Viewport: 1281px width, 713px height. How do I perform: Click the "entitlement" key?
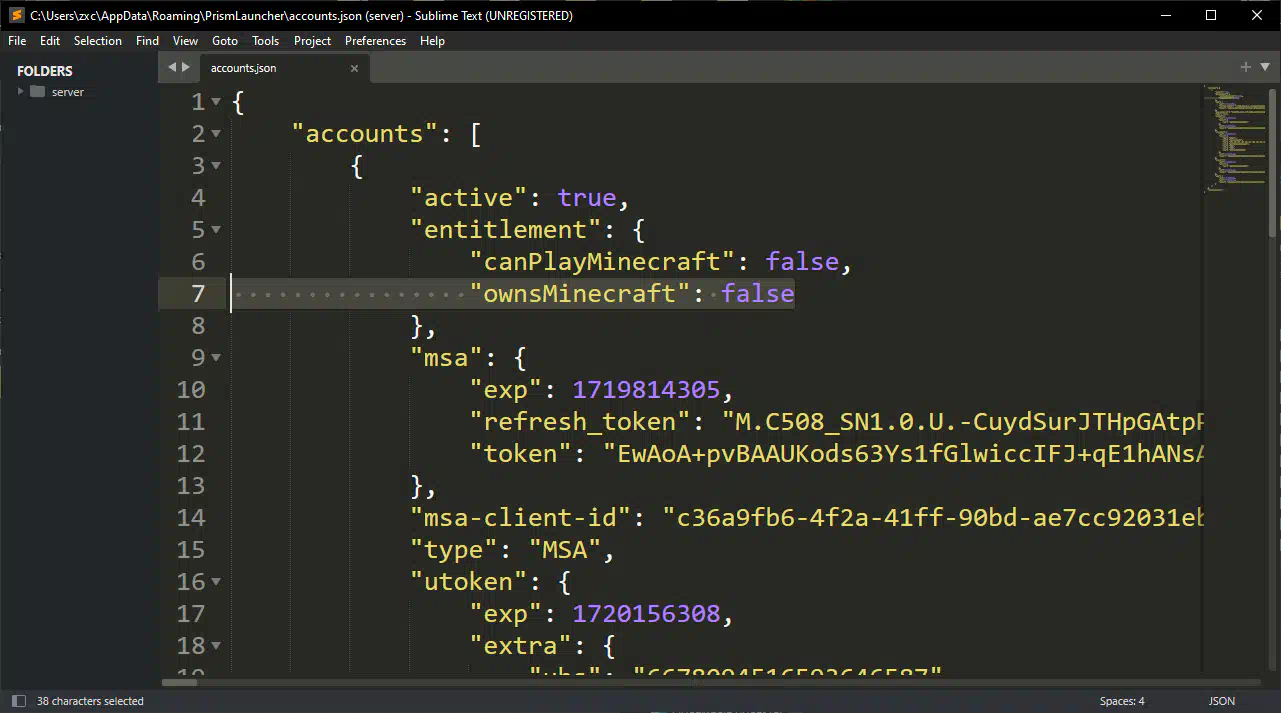(x=506, y=230)
